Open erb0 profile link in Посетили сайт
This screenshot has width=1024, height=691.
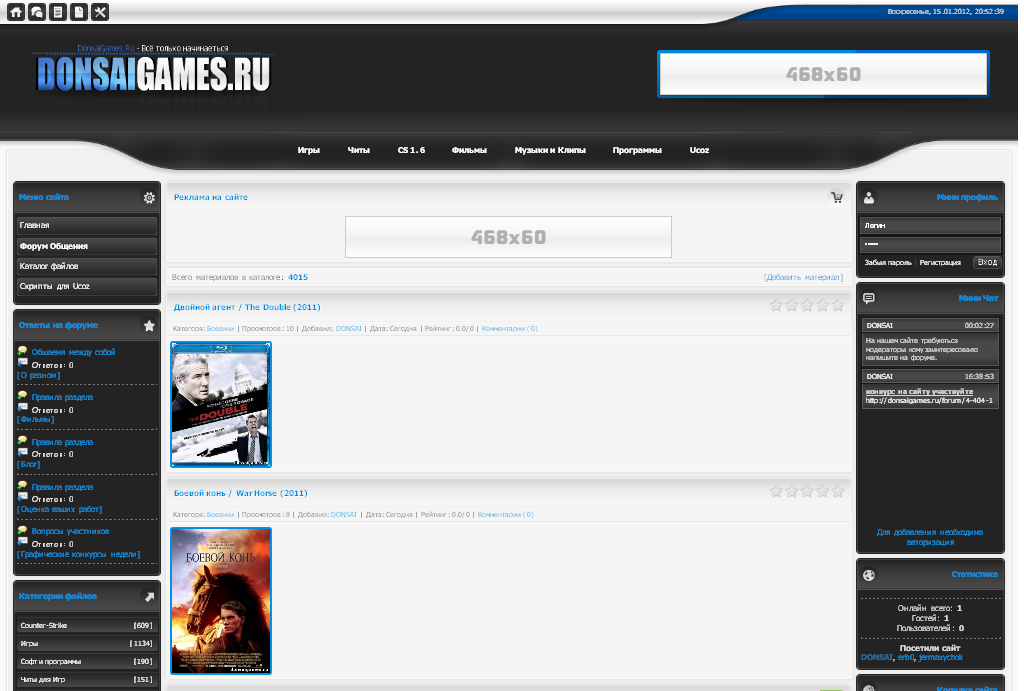click(906, 658)
